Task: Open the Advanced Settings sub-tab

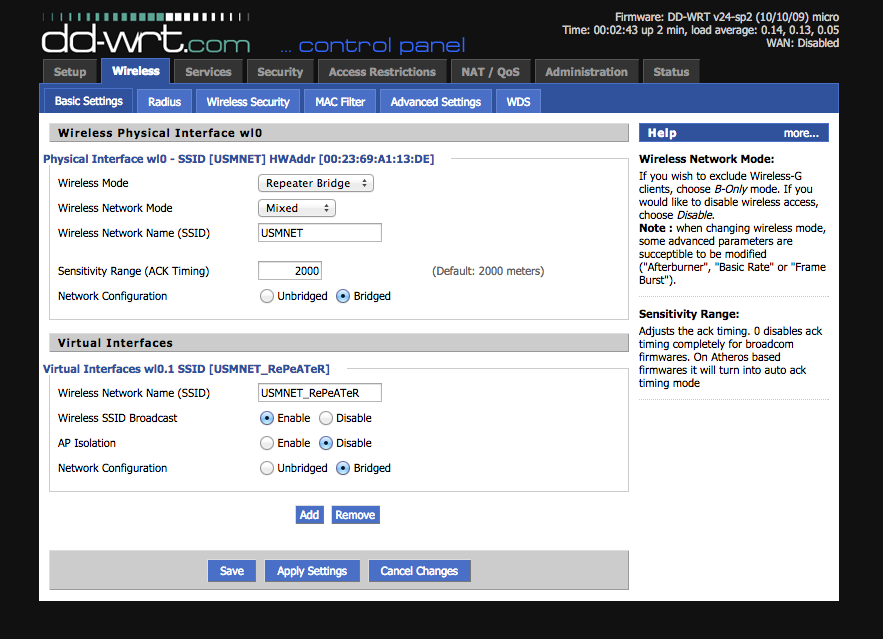Action: coord(436,101)
